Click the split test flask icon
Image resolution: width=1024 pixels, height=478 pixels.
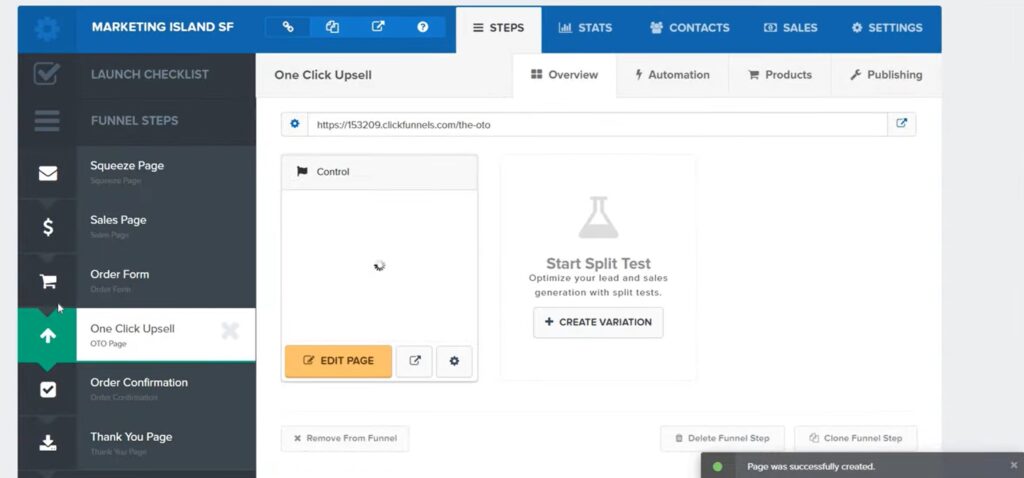click(598, 217)
